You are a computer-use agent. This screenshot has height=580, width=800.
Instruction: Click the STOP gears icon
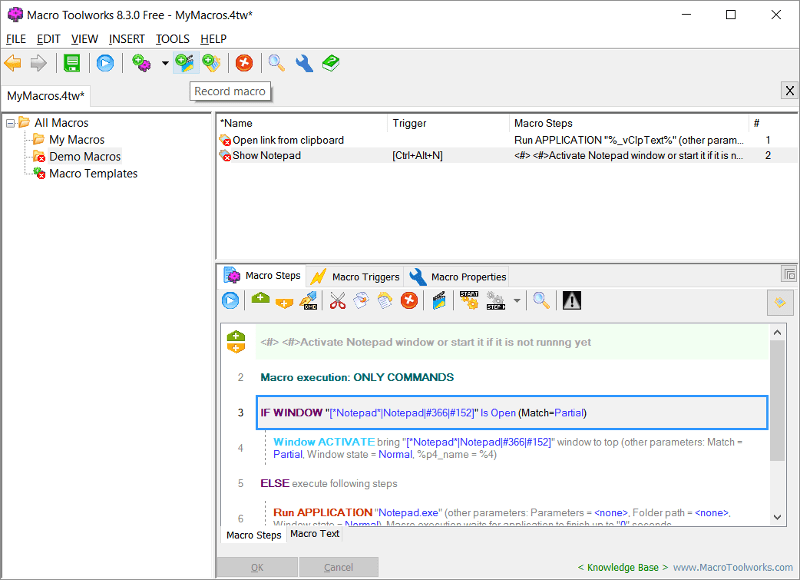[495, 300]
